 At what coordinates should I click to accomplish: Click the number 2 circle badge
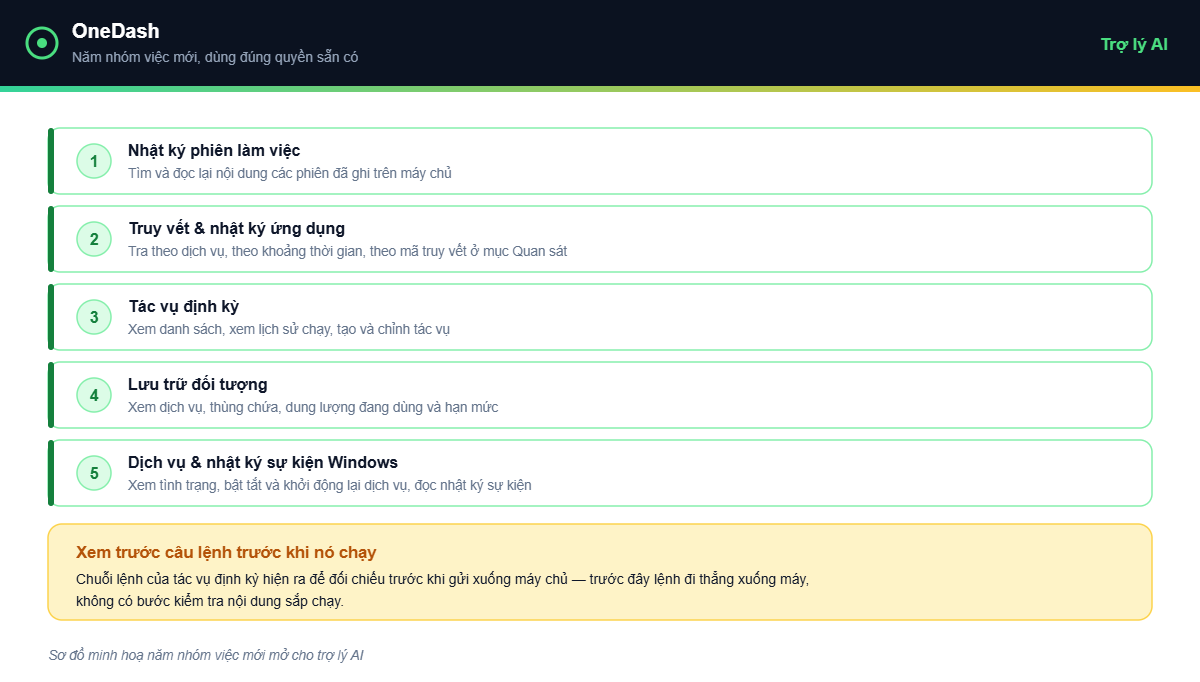click(94, 239)
